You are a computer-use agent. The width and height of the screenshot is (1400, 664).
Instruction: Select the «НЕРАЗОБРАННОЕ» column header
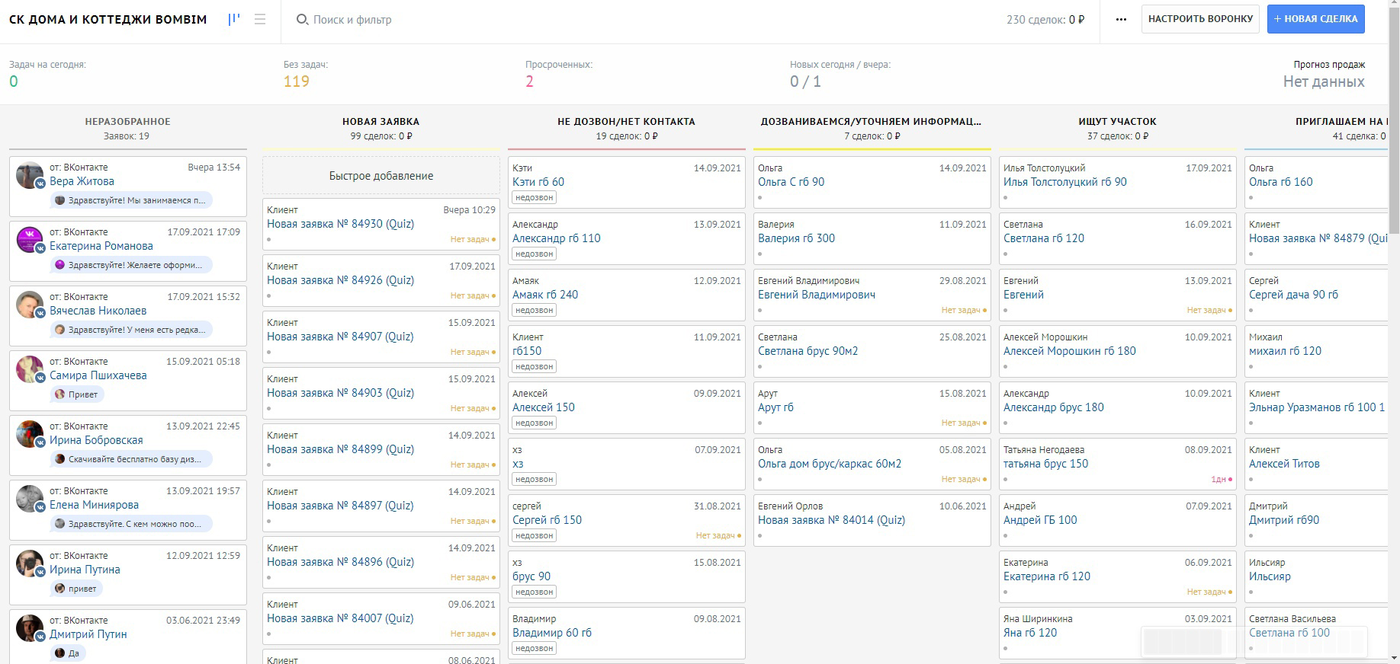[127, 121]
